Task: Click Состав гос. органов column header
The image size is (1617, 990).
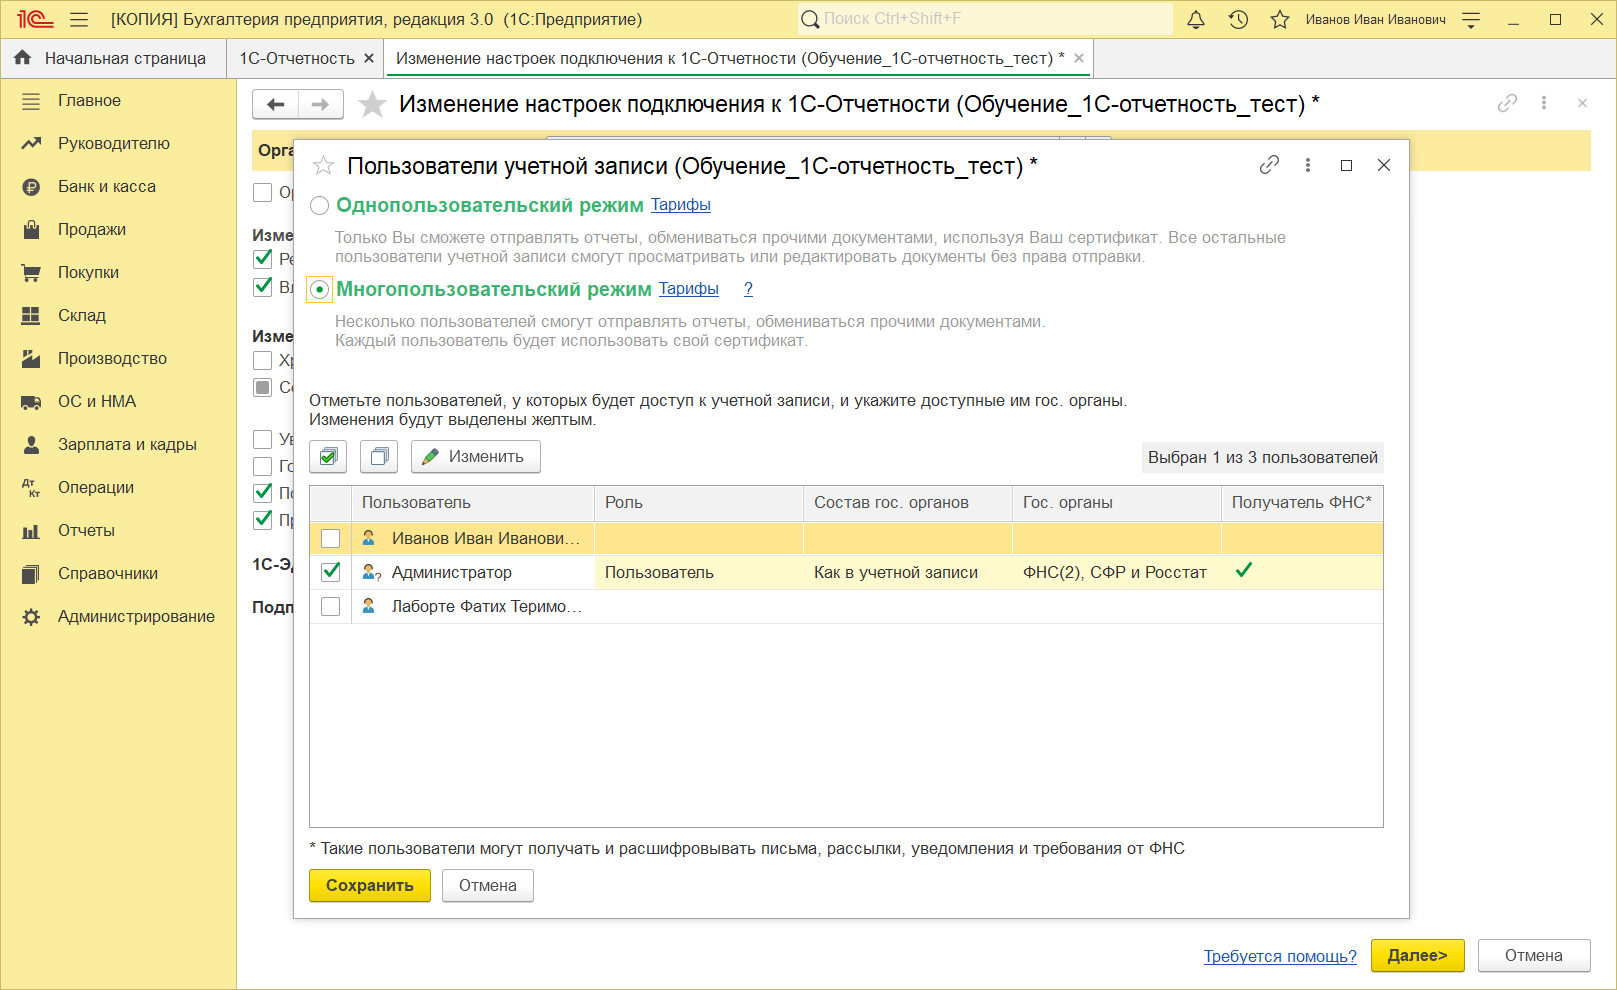Action: (908, 503)
